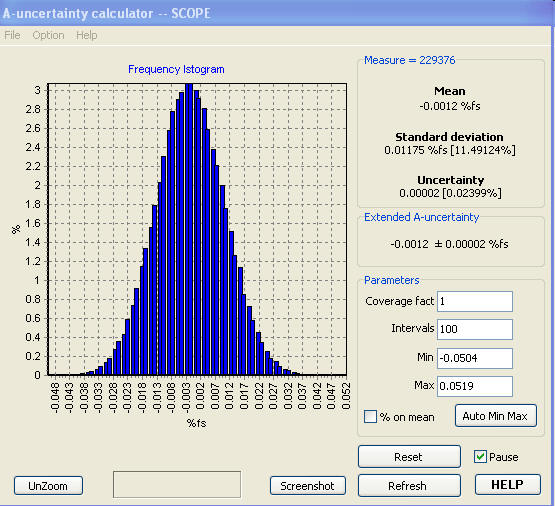Click the Refresh button
The width and height of the screenshot is (555, 506).
pos(409,485)
